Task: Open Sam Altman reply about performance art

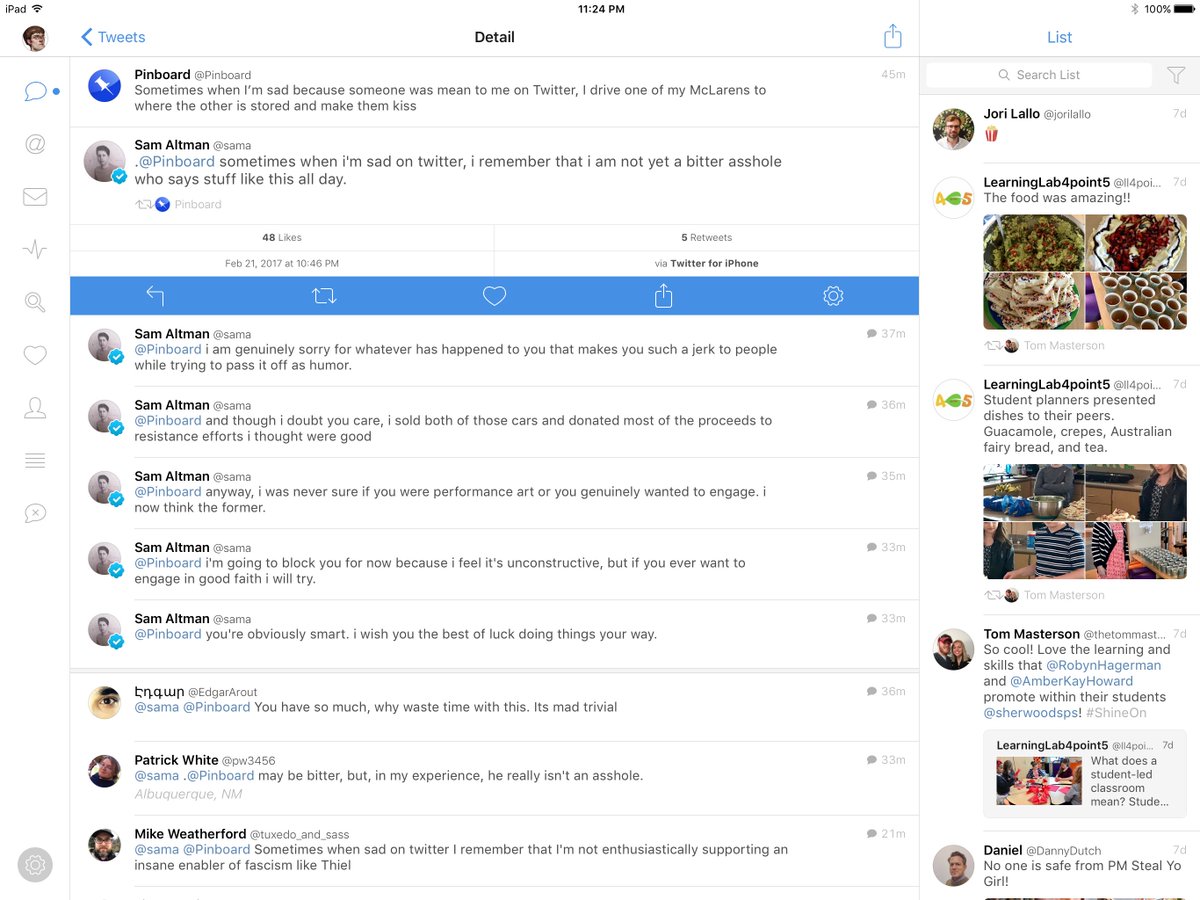Action: click(494, 493)
